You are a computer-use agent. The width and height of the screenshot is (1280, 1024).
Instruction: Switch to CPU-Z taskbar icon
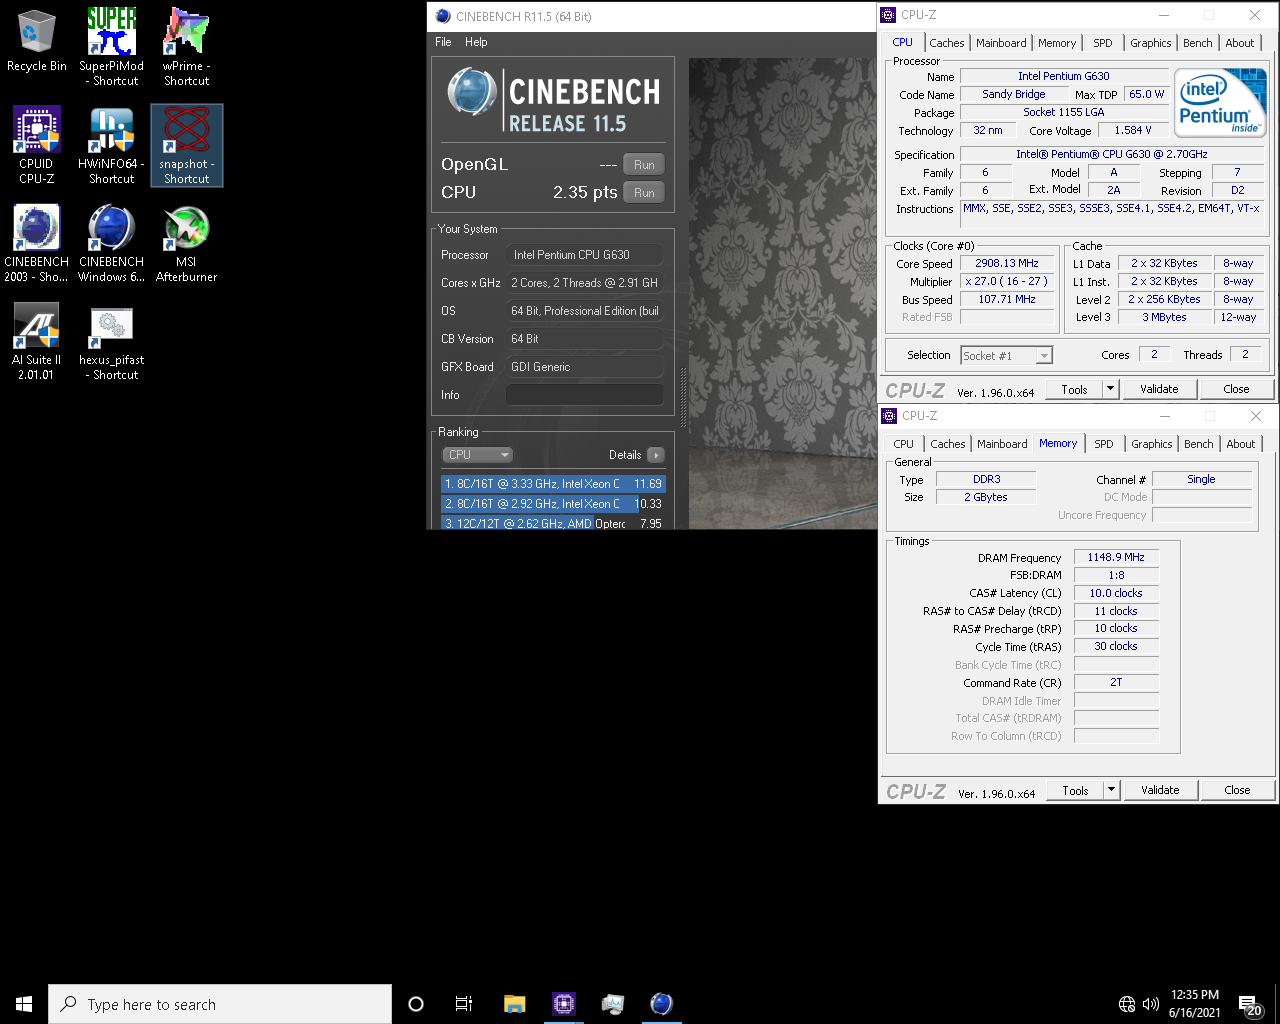[564, 1004]
